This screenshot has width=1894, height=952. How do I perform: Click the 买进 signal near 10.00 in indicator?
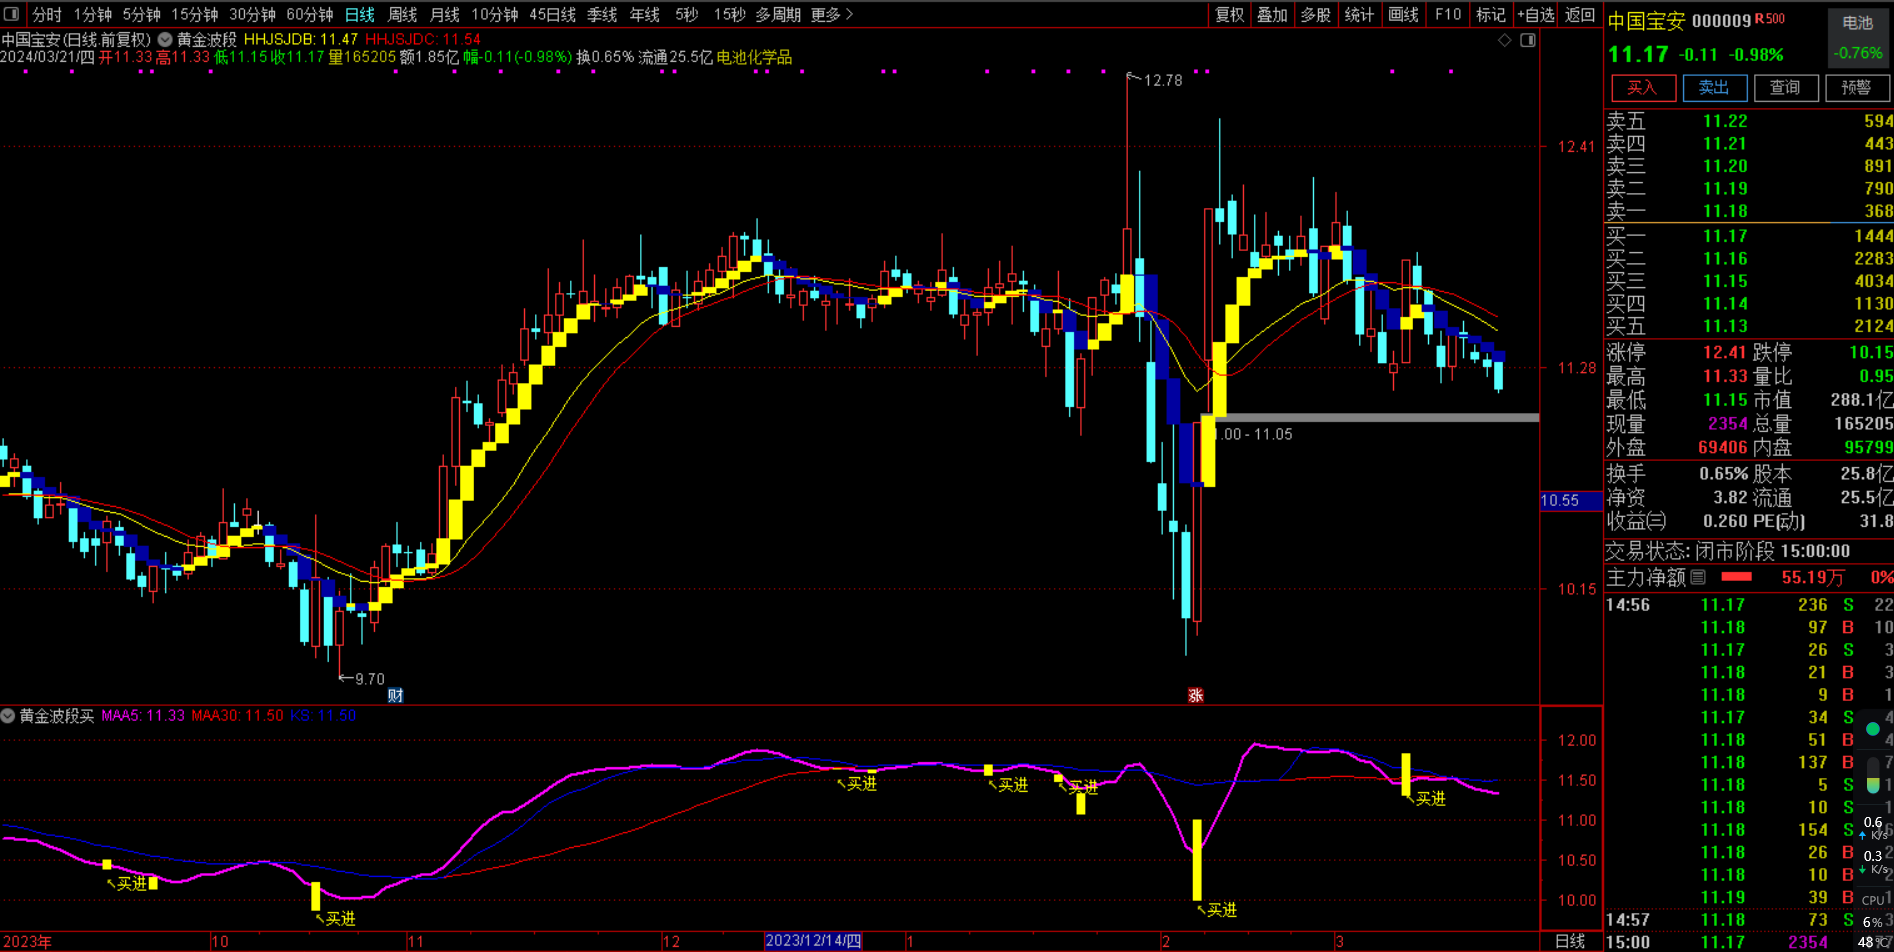(1222, 910)
